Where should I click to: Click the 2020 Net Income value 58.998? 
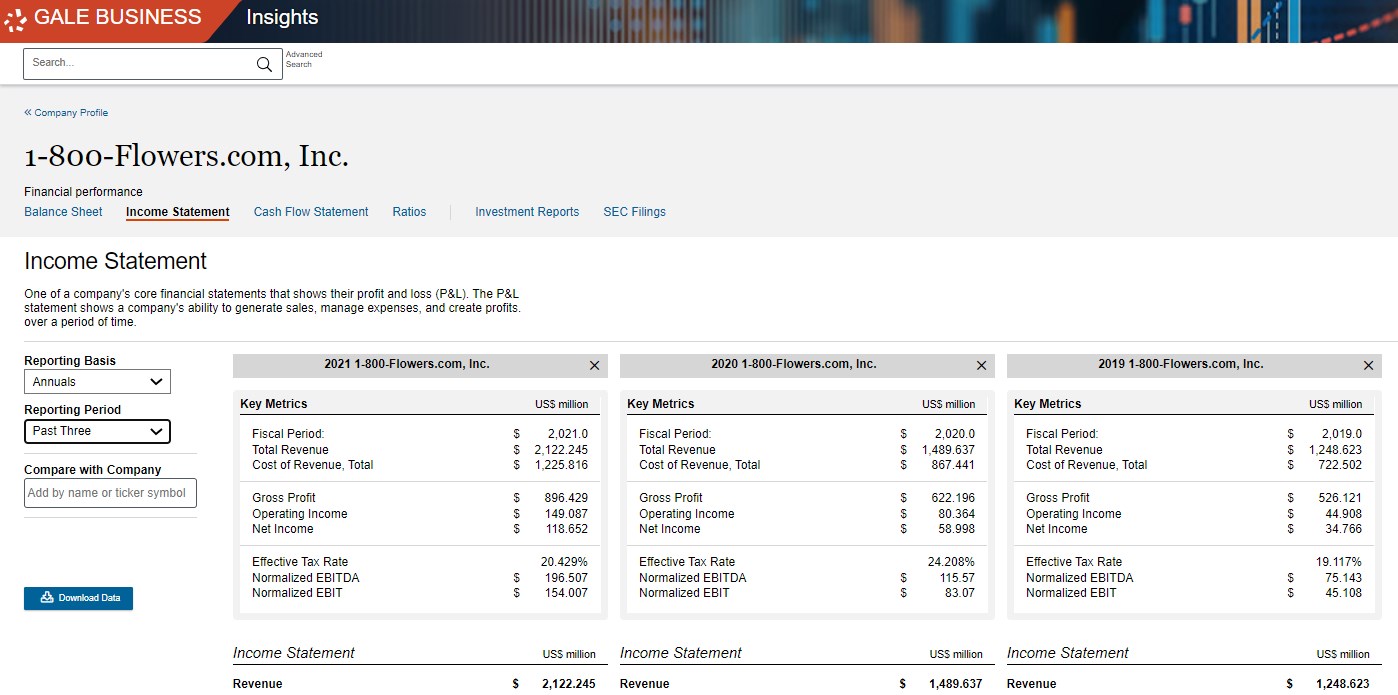point(957,529)
